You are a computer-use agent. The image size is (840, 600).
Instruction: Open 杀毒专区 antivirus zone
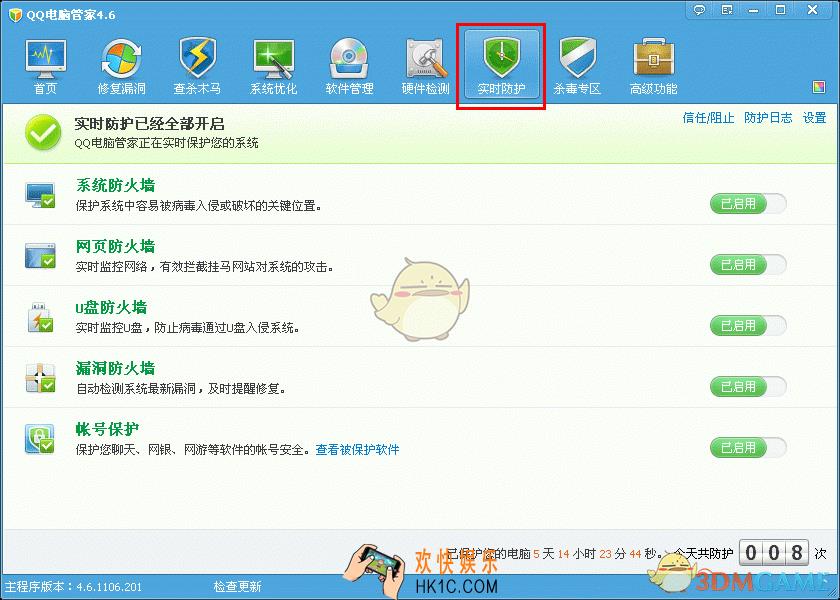(577, 66)
